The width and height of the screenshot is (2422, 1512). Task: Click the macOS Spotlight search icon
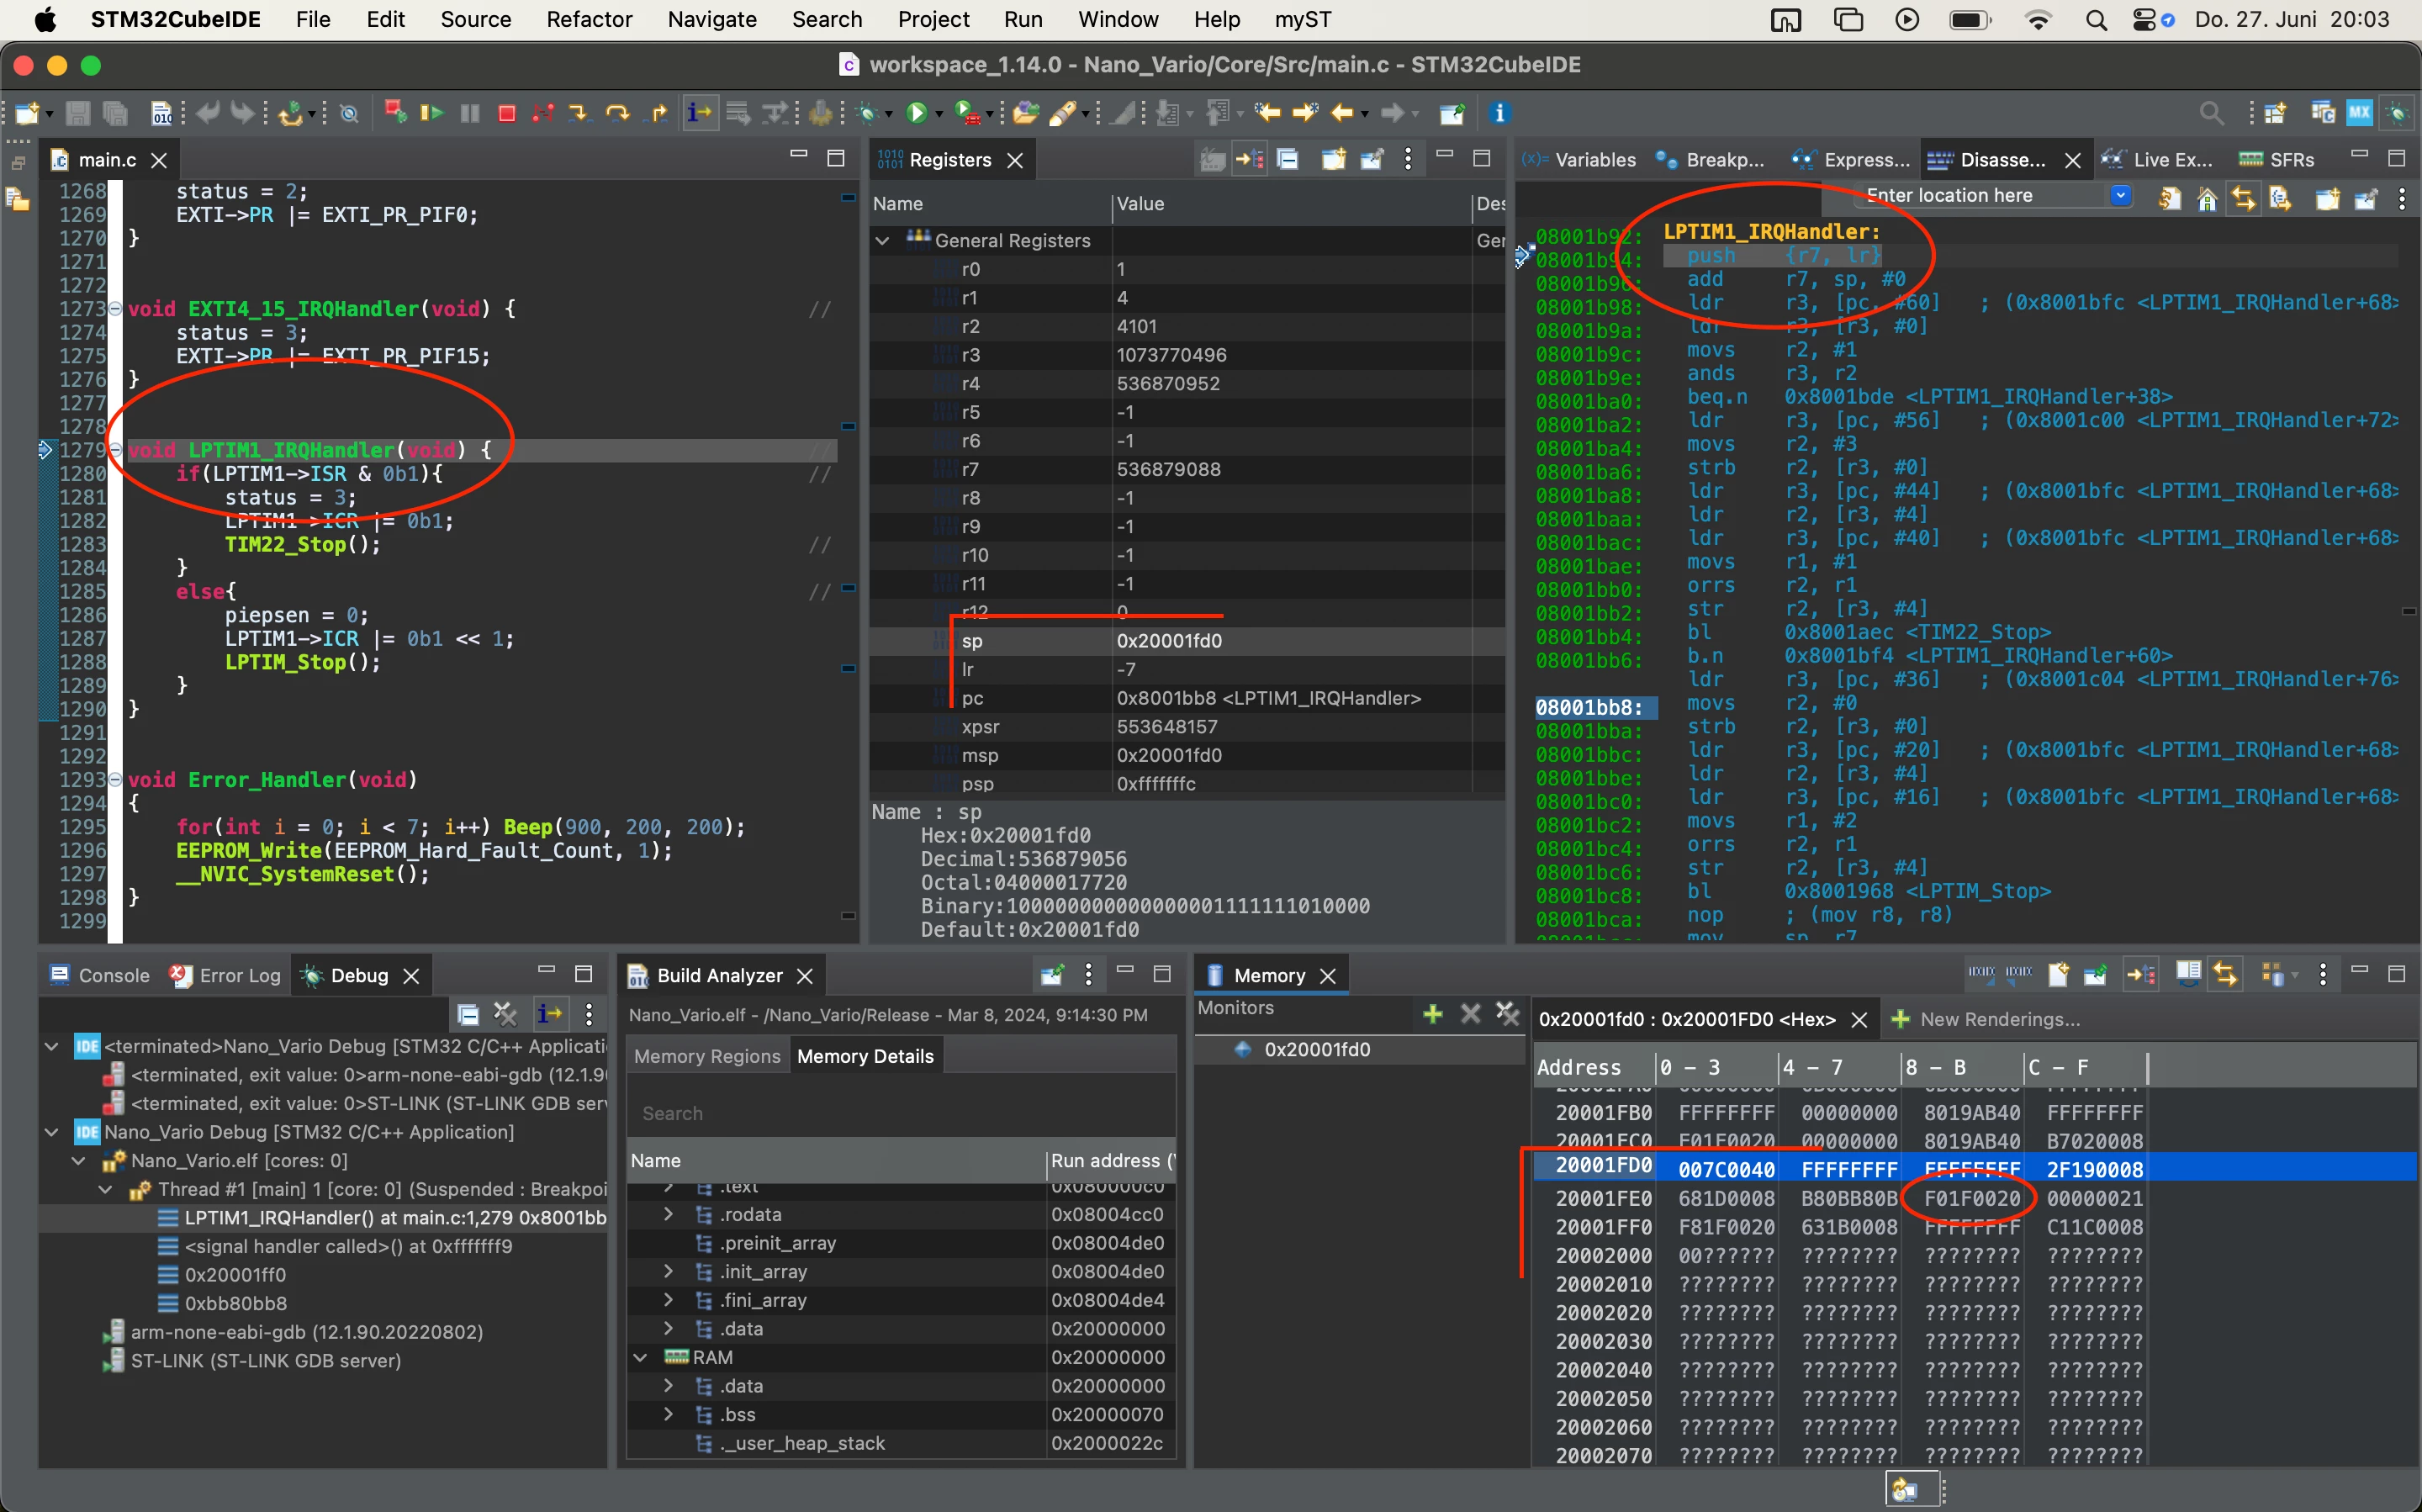coord(2096,19)
